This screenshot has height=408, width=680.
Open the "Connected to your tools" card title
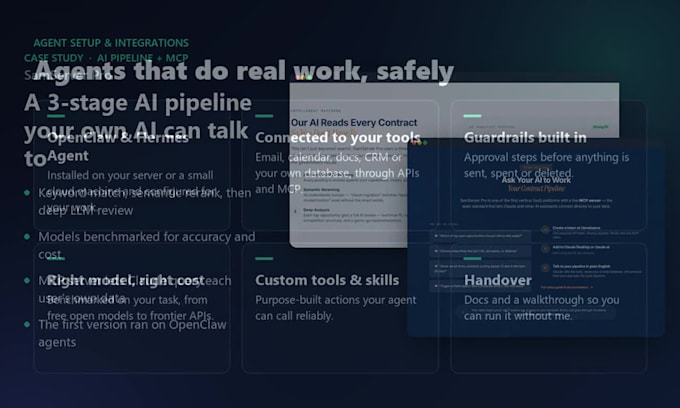tap(337, 137)
